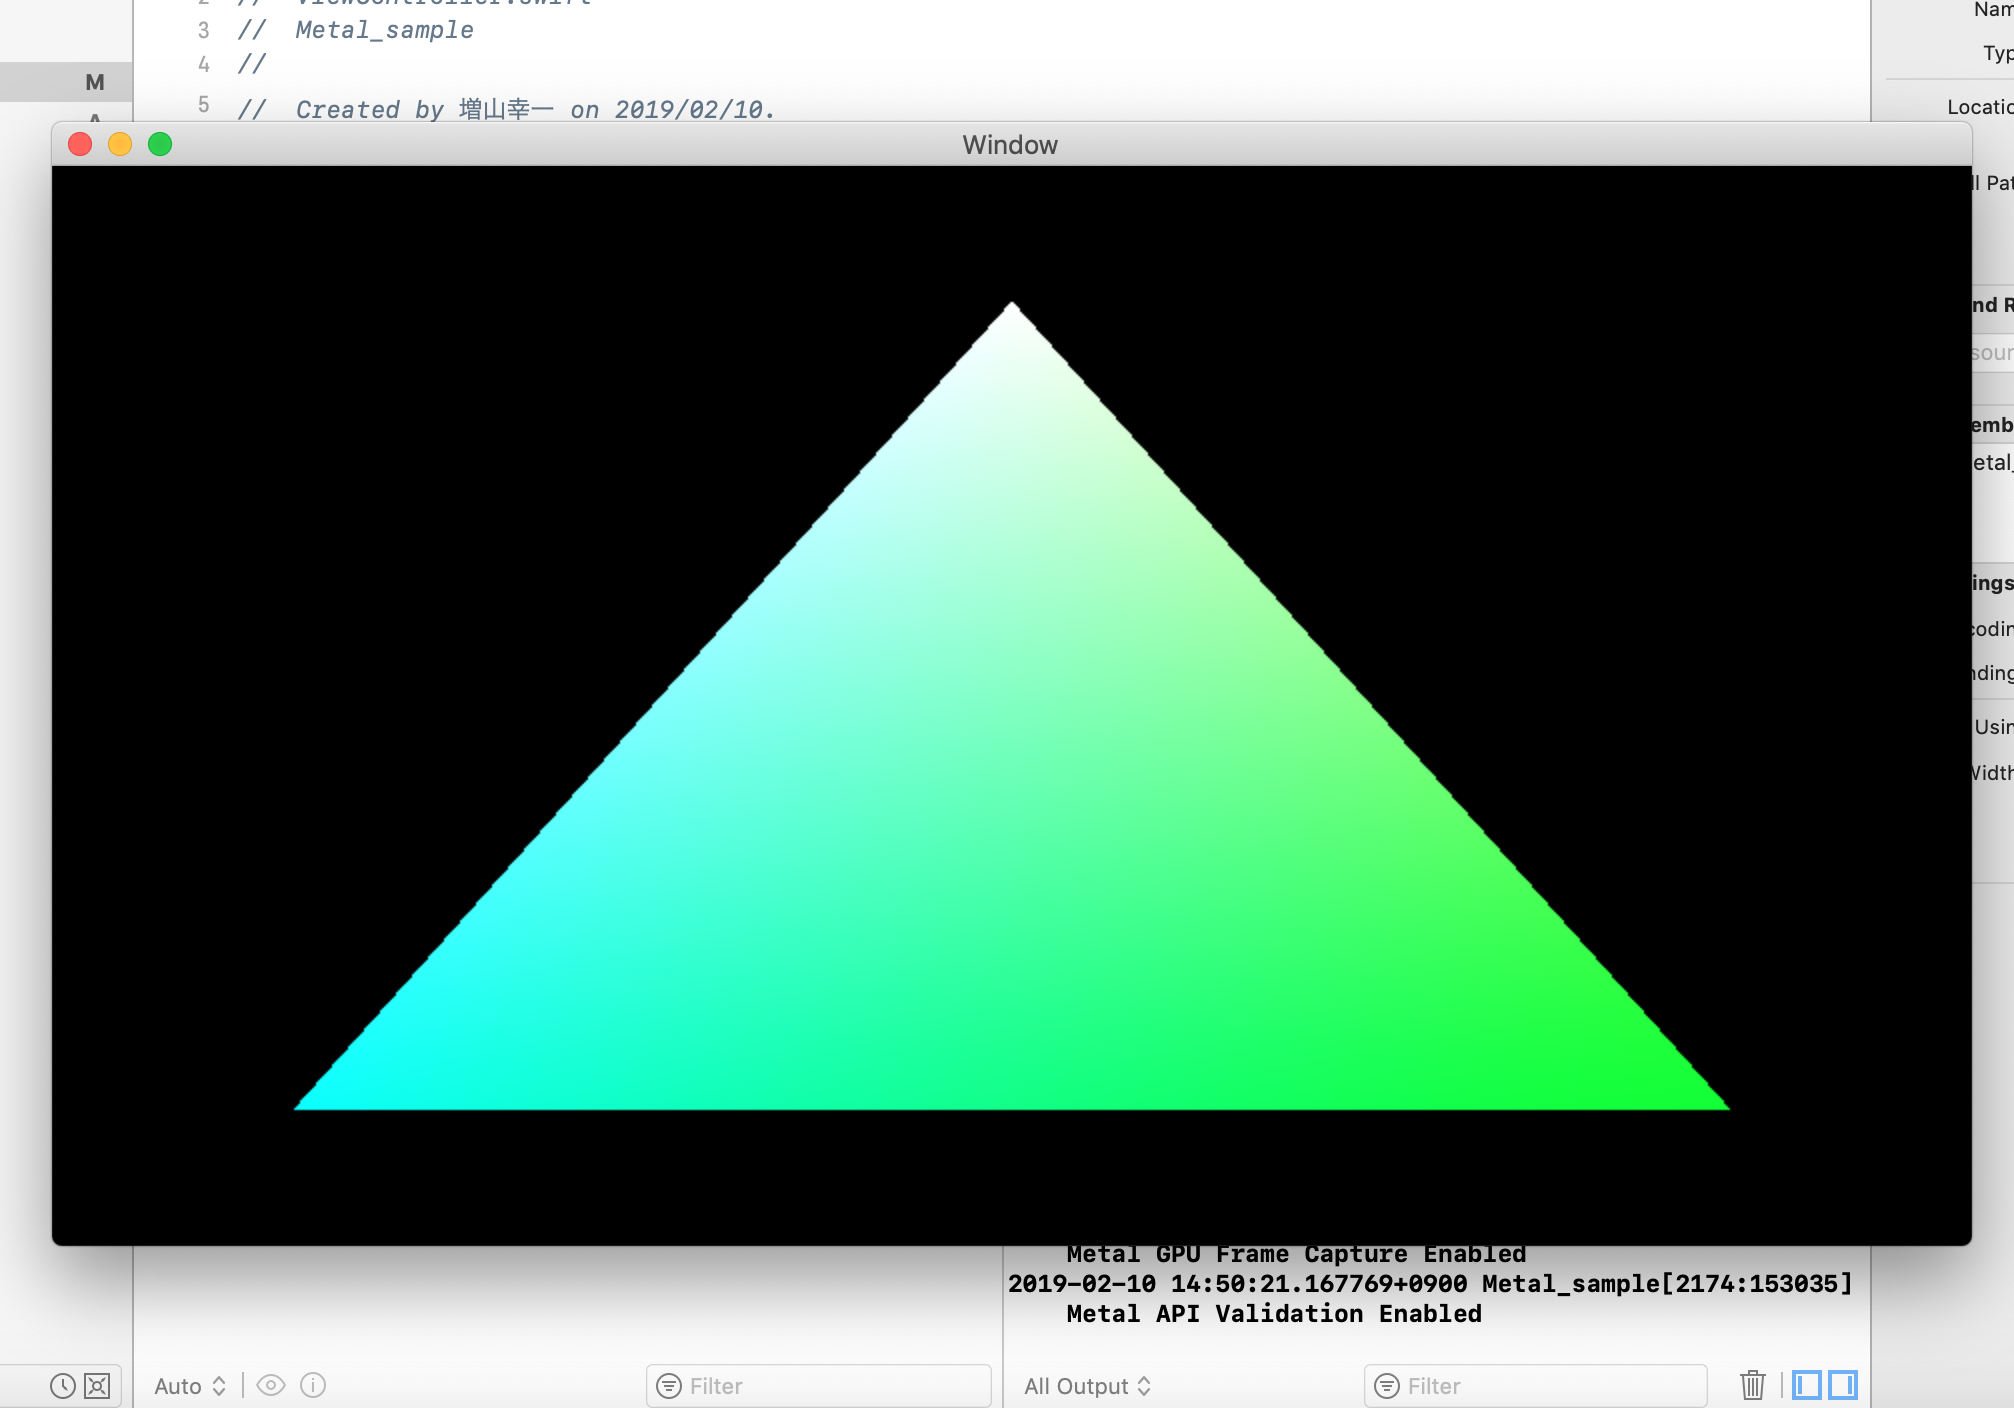Click the recent files clock icon
This screenshot has height=1408, width=2014.
(x=63, y=1386)
